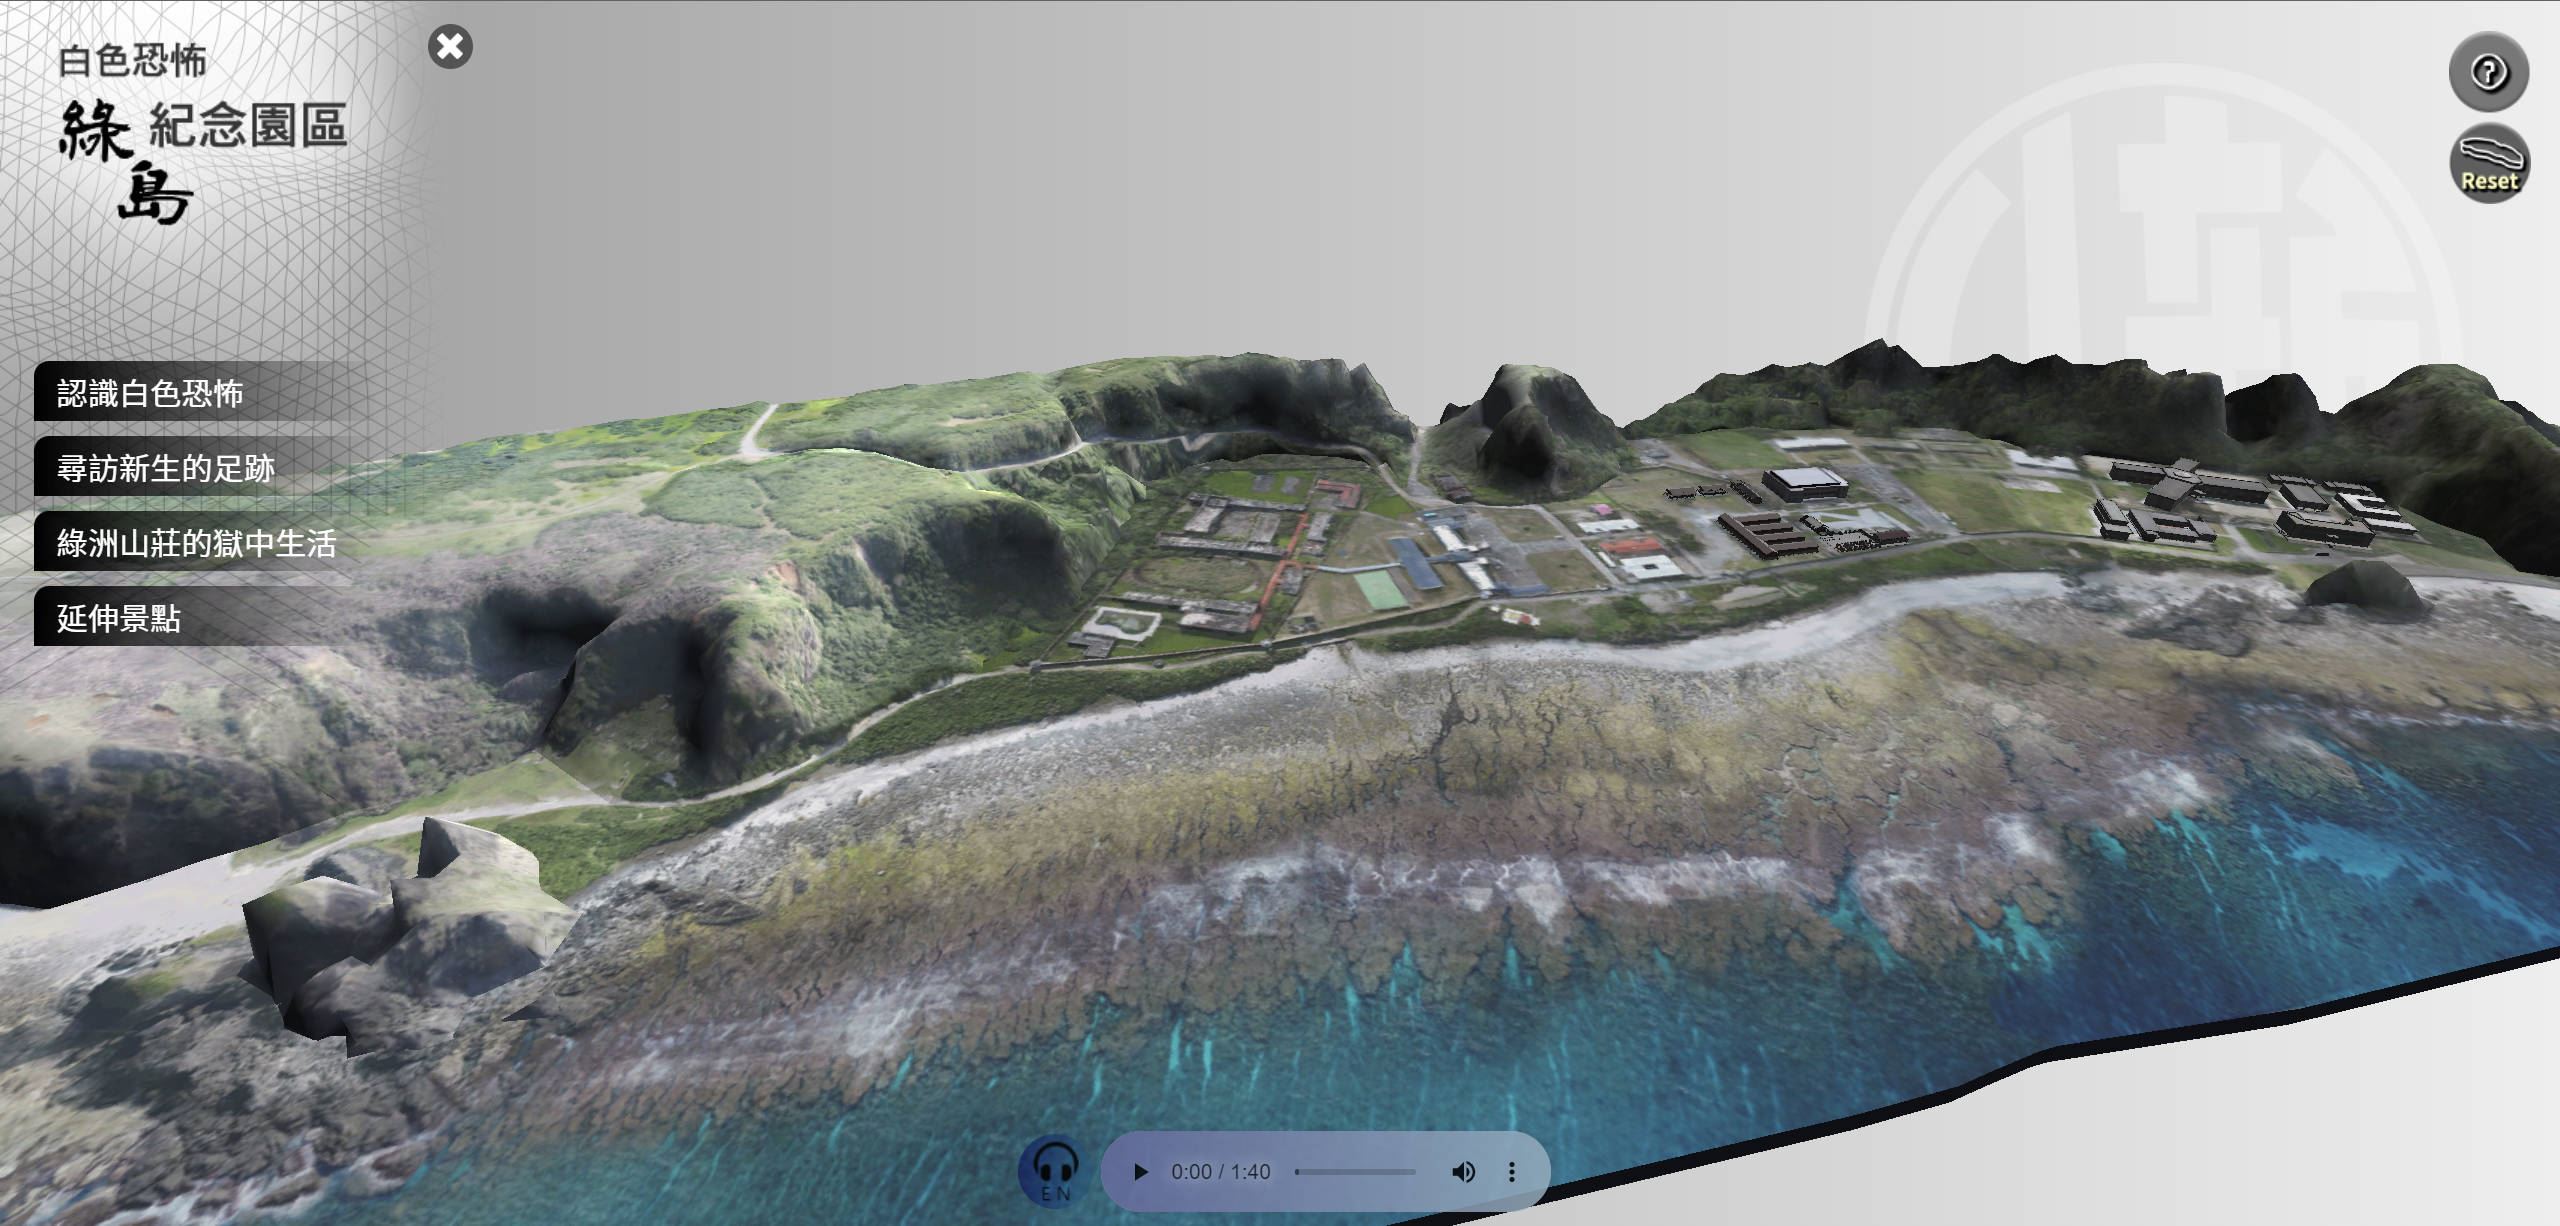Open the help question mark icon
This screenshot has height=1226, width=2560.
tap(2488, 72)
